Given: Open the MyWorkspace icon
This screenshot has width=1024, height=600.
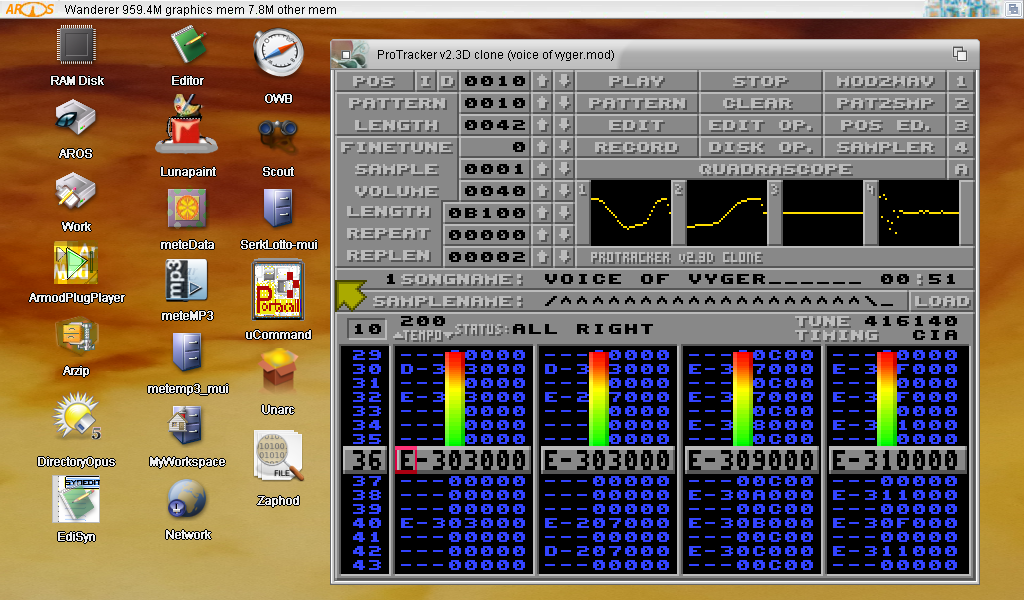Looking at the screenshot, I should [x=187, y=426].
